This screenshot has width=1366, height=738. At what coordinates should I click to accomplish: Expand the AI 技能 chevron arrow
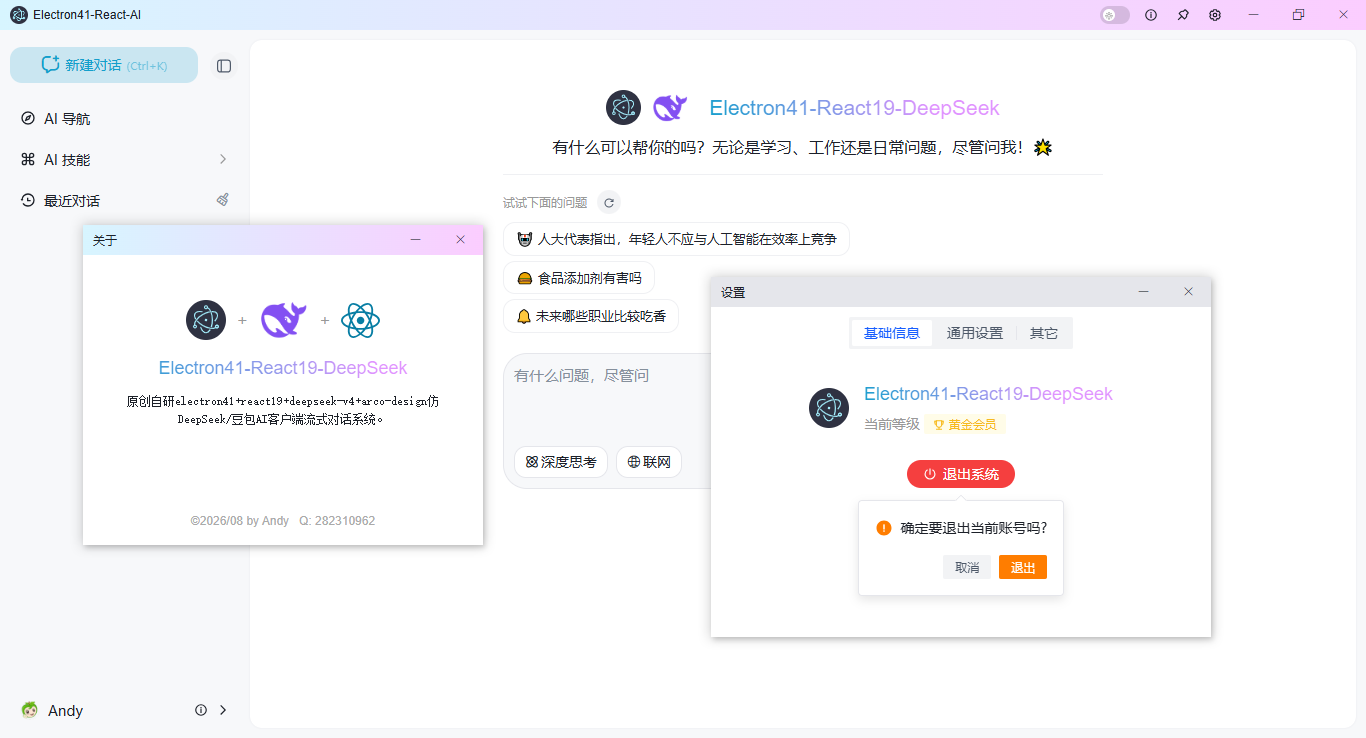(223, 159)
